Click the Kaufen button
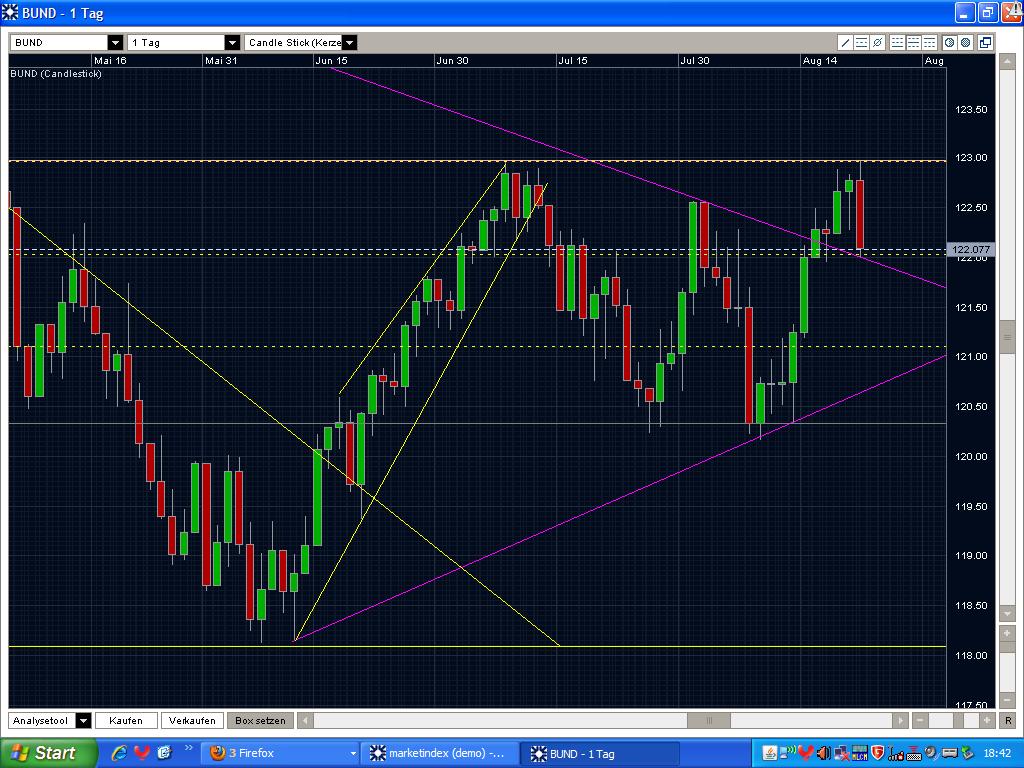Screen dimensions: 1024x768 click(126, 720)
